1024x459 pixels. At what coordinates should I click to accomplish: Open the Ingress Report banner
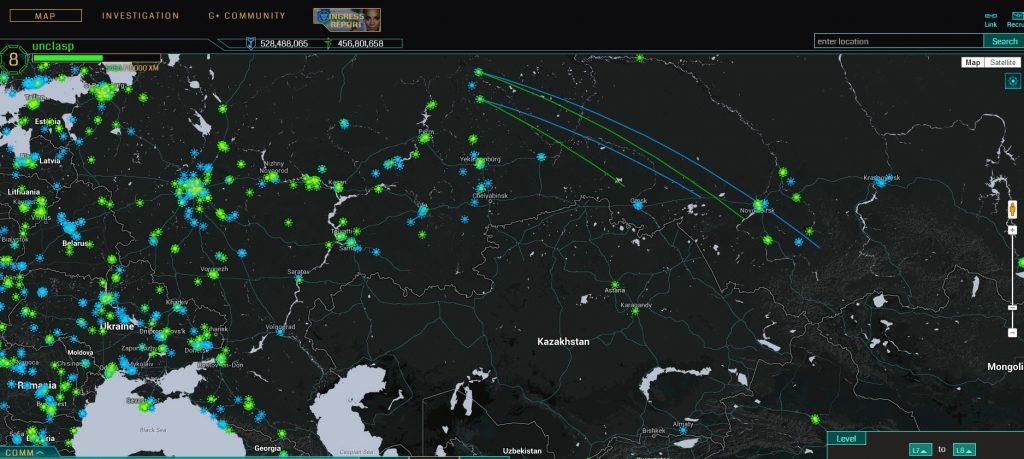[x=346, y=19]
